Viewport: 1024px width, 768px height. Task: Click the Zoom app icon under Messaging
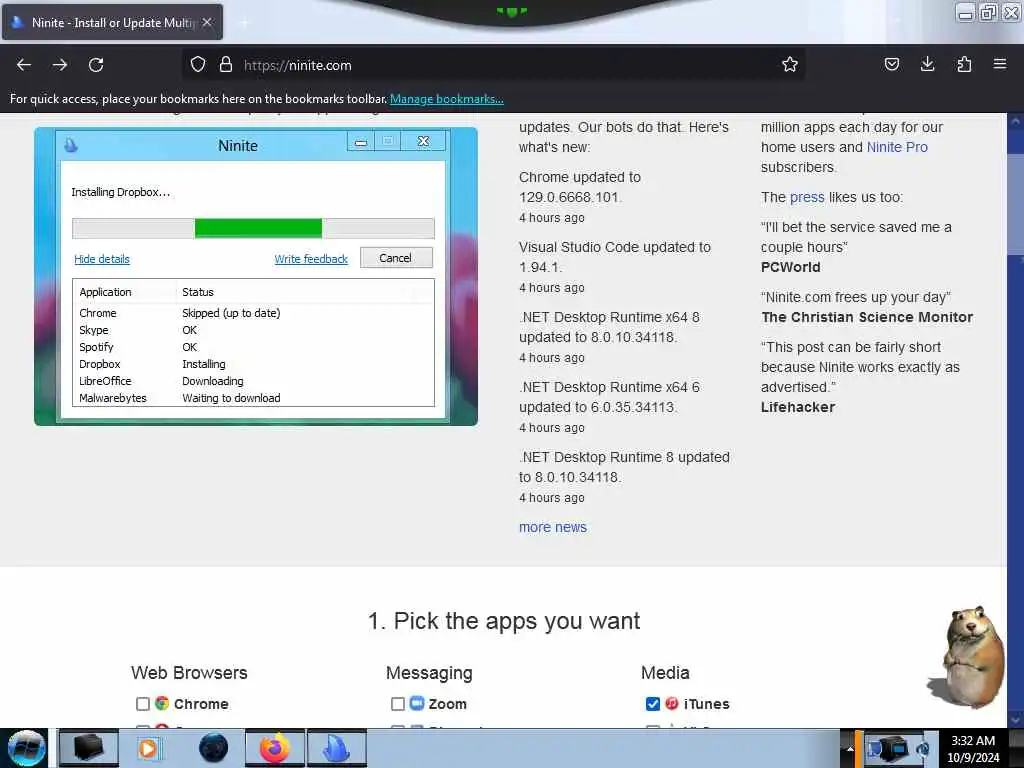pyautogui.click(x=417, y=703)
